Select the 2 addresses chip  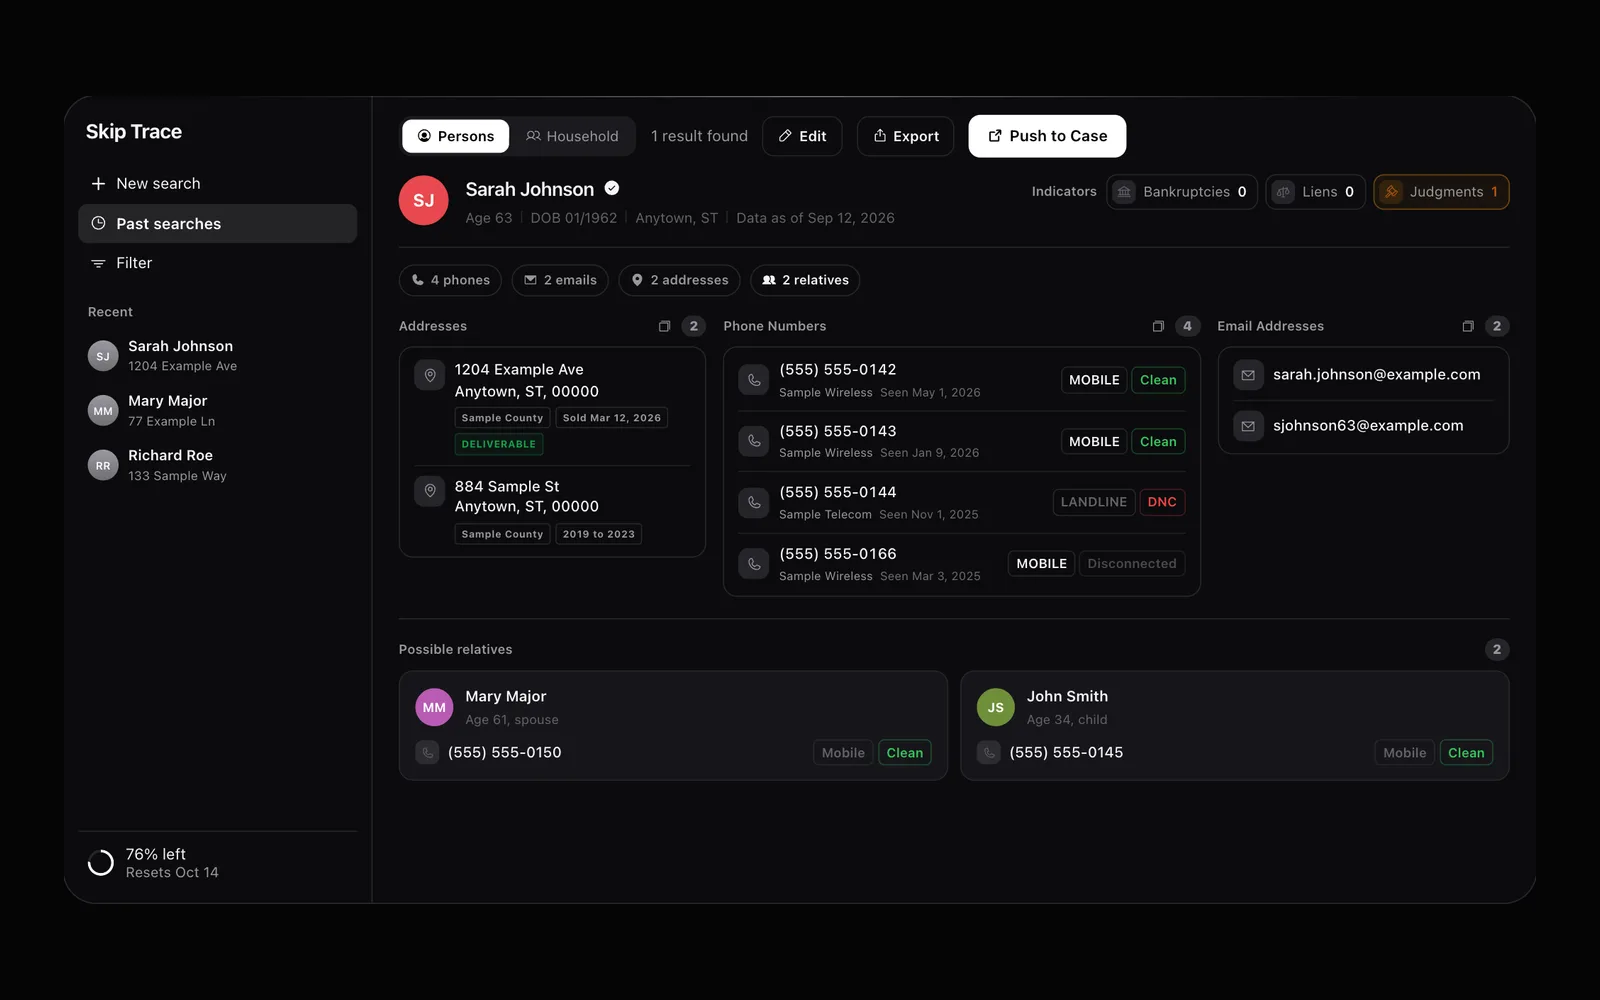[x=680, y=280]
